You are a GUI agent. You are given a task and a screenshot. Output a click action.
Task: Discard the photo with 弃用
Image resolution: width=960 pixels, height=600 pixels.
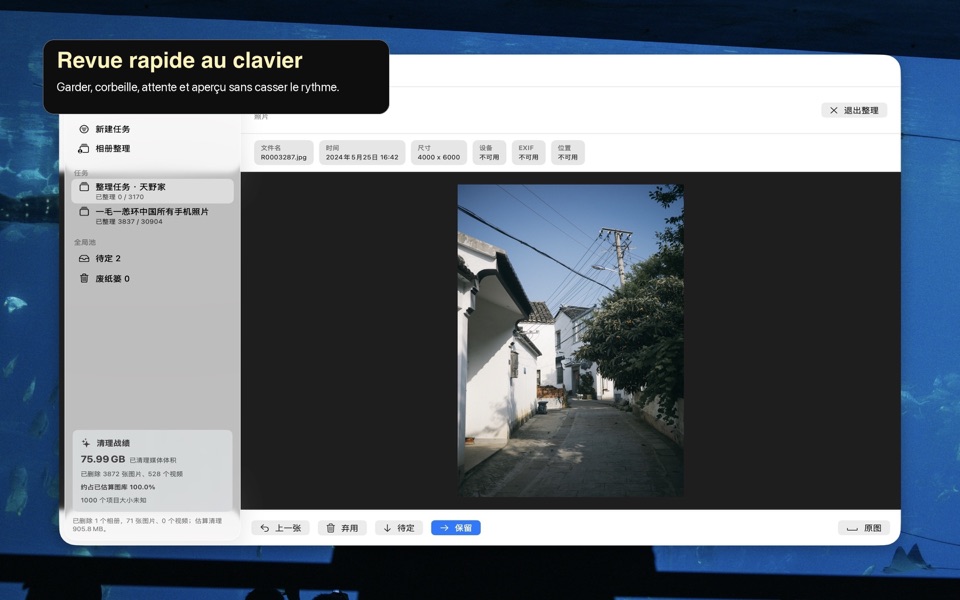[342, 528]
